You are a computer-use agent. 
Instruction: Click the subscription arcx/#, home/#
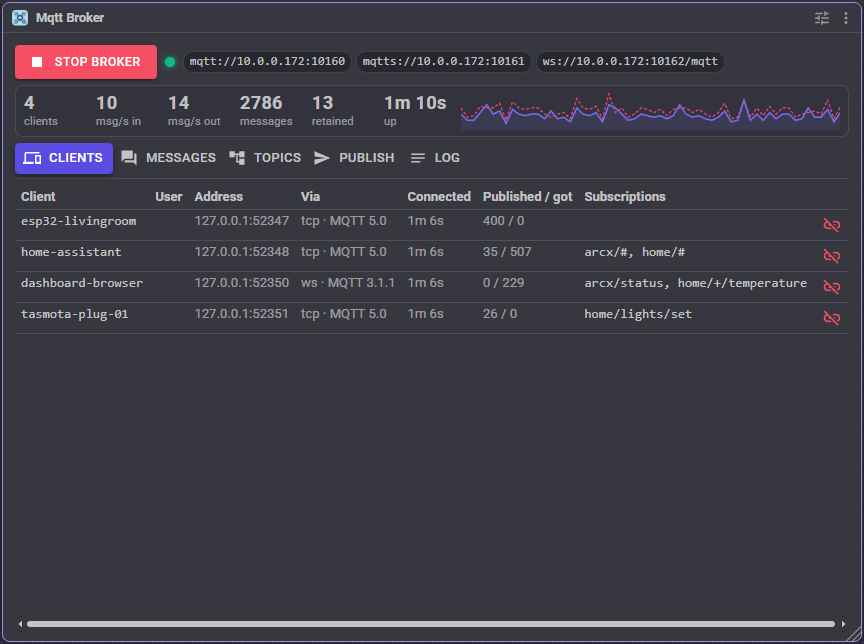pyautogui.click(x=635, y=252)
